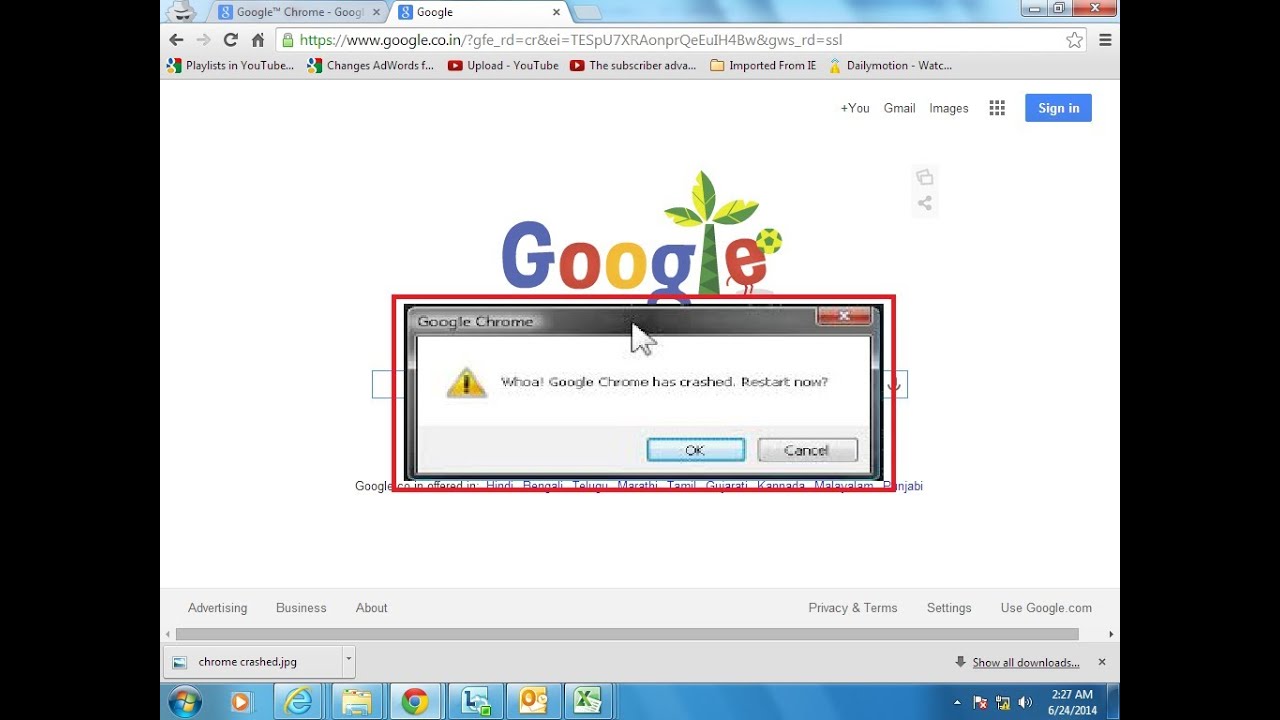The height and width of the screenshot is (720, 1280).
Task: Click Business footer link
Action: 301,608
